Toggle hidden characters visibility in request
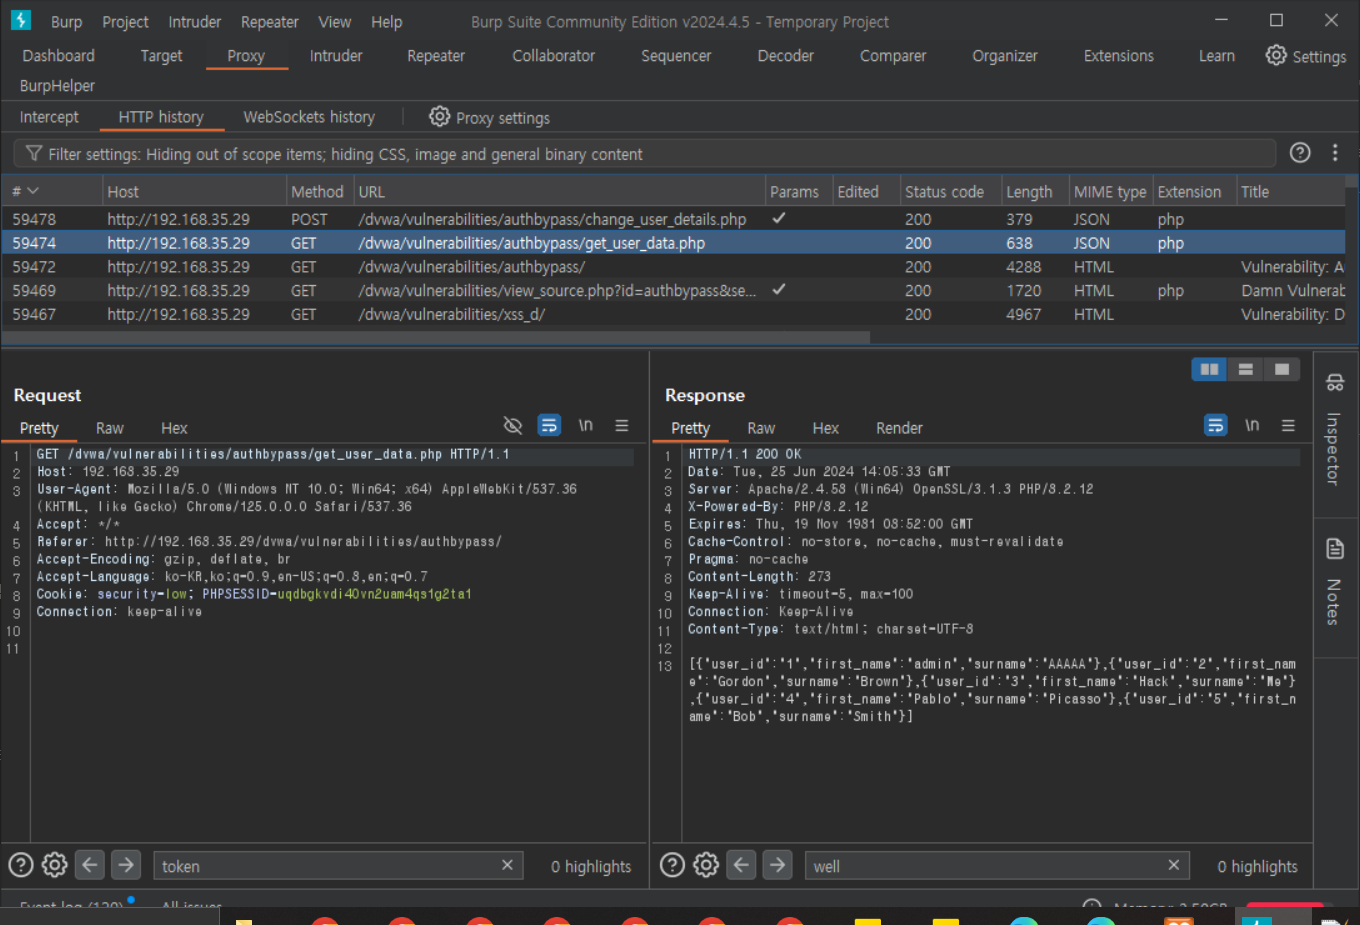Viewport: 1360px width, 925px height. pos(513,426)
